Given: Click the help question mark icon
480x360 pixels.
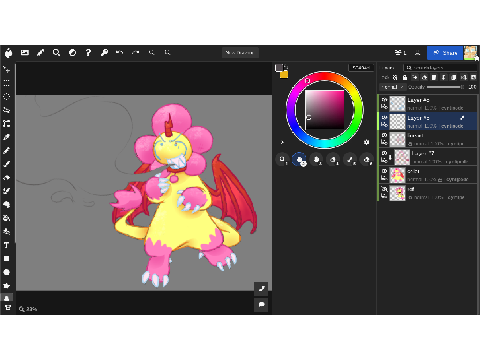Looking at the screenshot, I should coord(88,53).
